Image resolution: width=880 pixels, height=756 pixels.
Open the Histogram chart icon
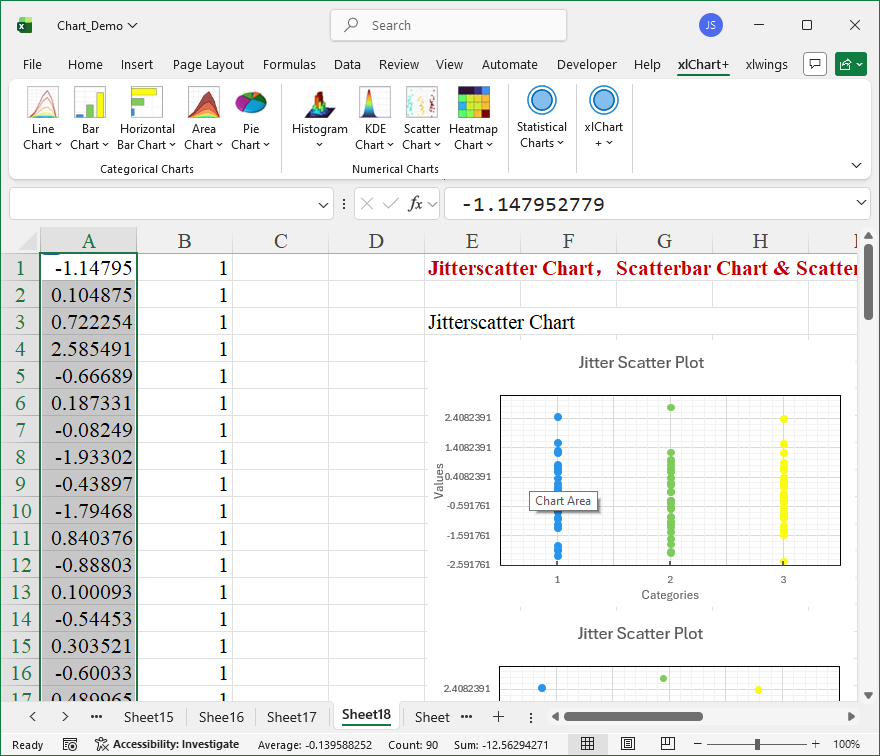click(x=319, y=103)
